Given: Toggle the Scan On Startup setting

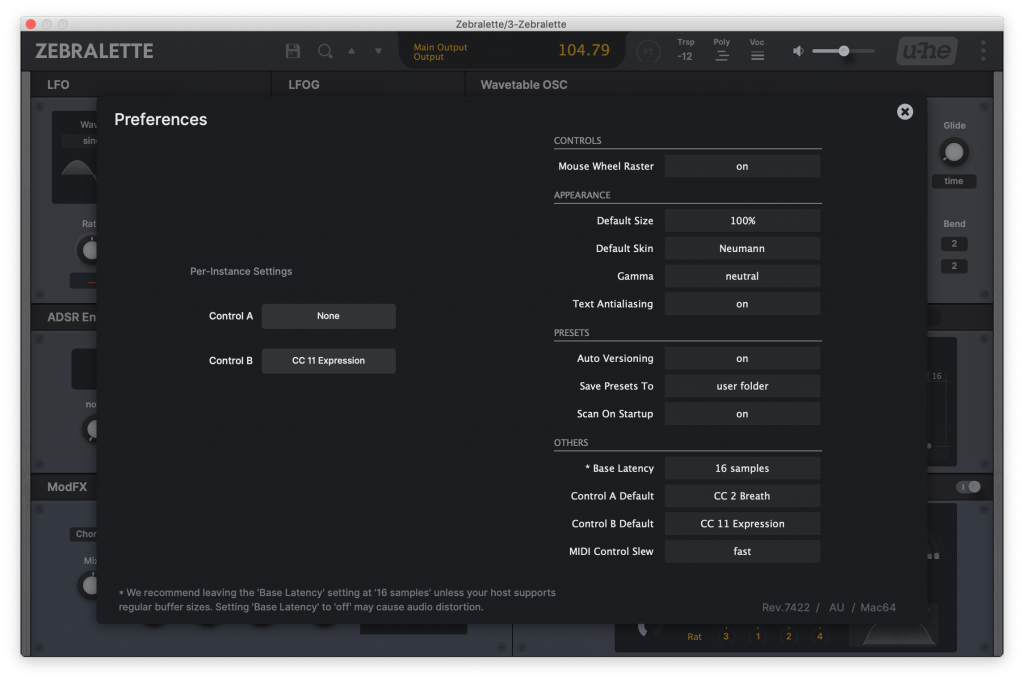Looking at the screenshot, I should pyautogui.click(x=742, y=414).
